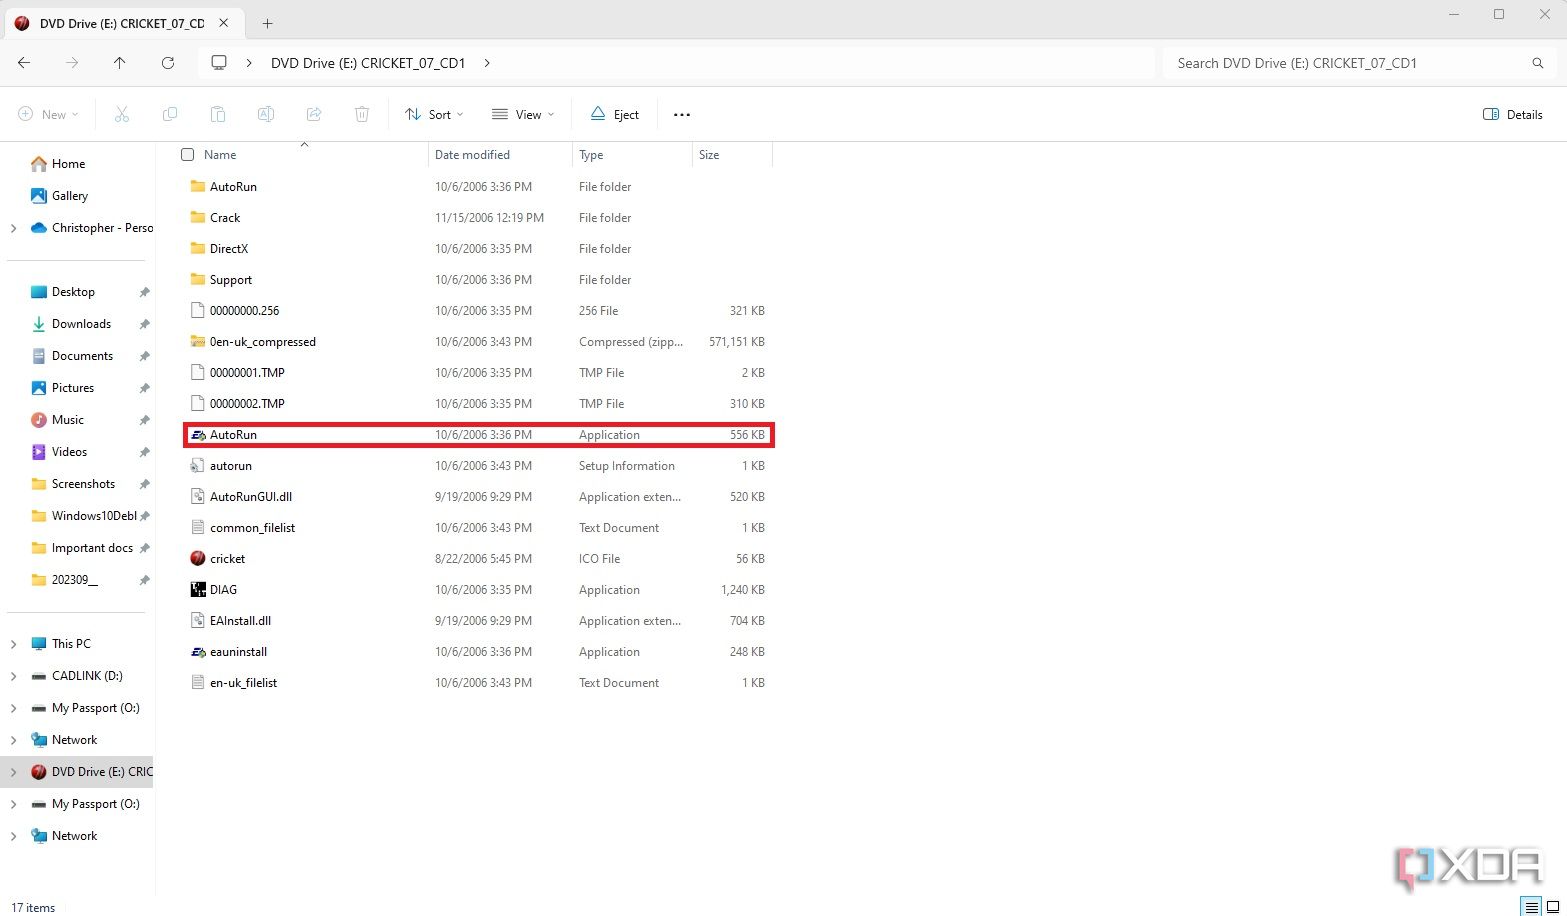This screenshot has width=1567, height=916.
Task: Select the autorun Setup Information icon
Action: tap(198, 466)
